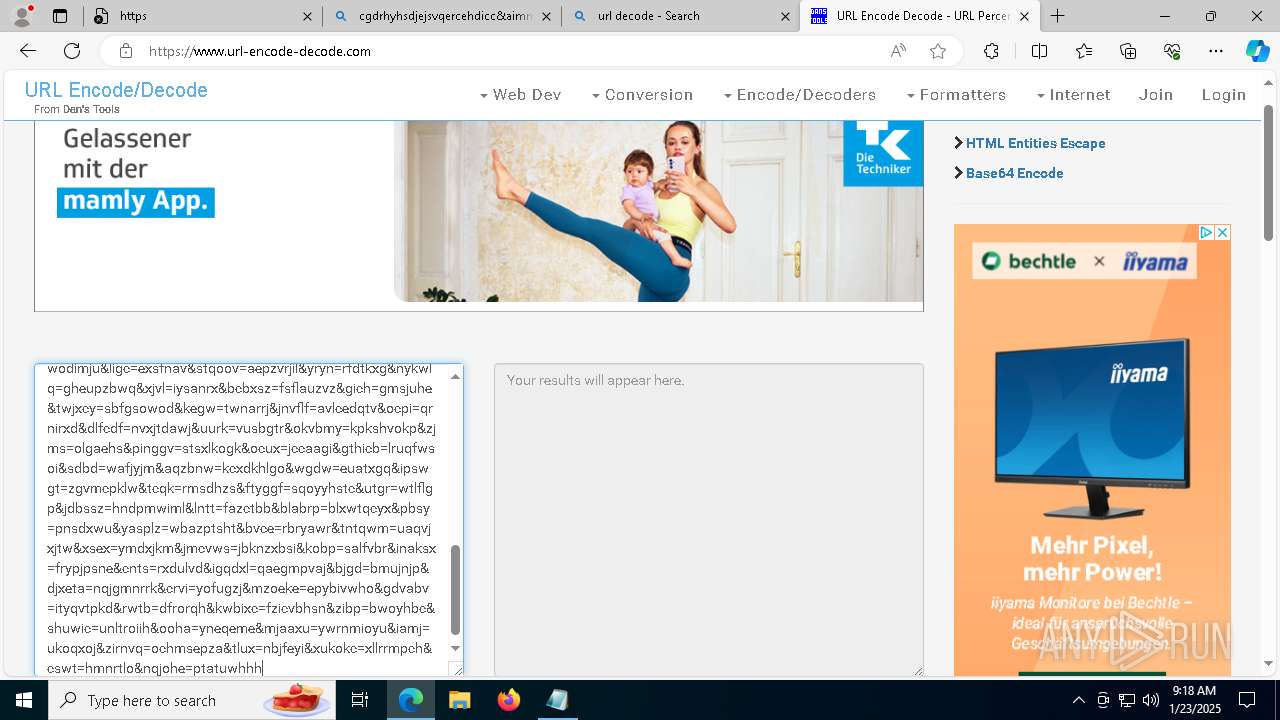Click the taskbar search box
The width and height of the screenshot is (1280, 720).
point(190,700)
